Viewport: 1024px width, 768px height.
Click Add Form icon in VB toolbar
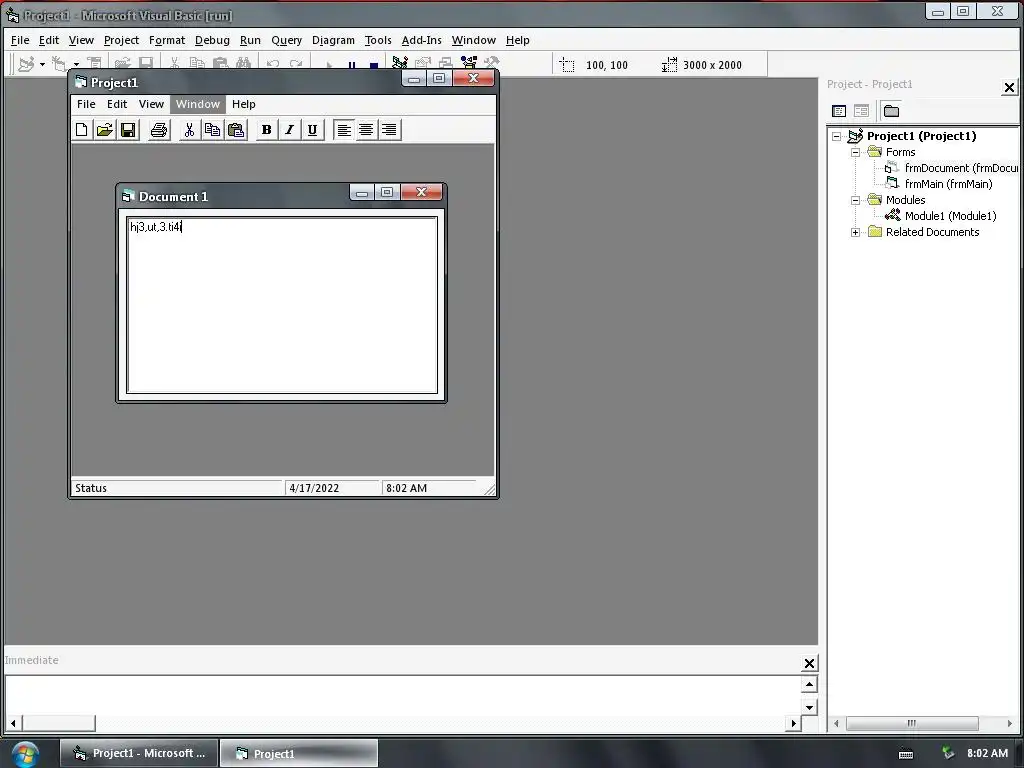pyautogui.click(x=59, y=64)
